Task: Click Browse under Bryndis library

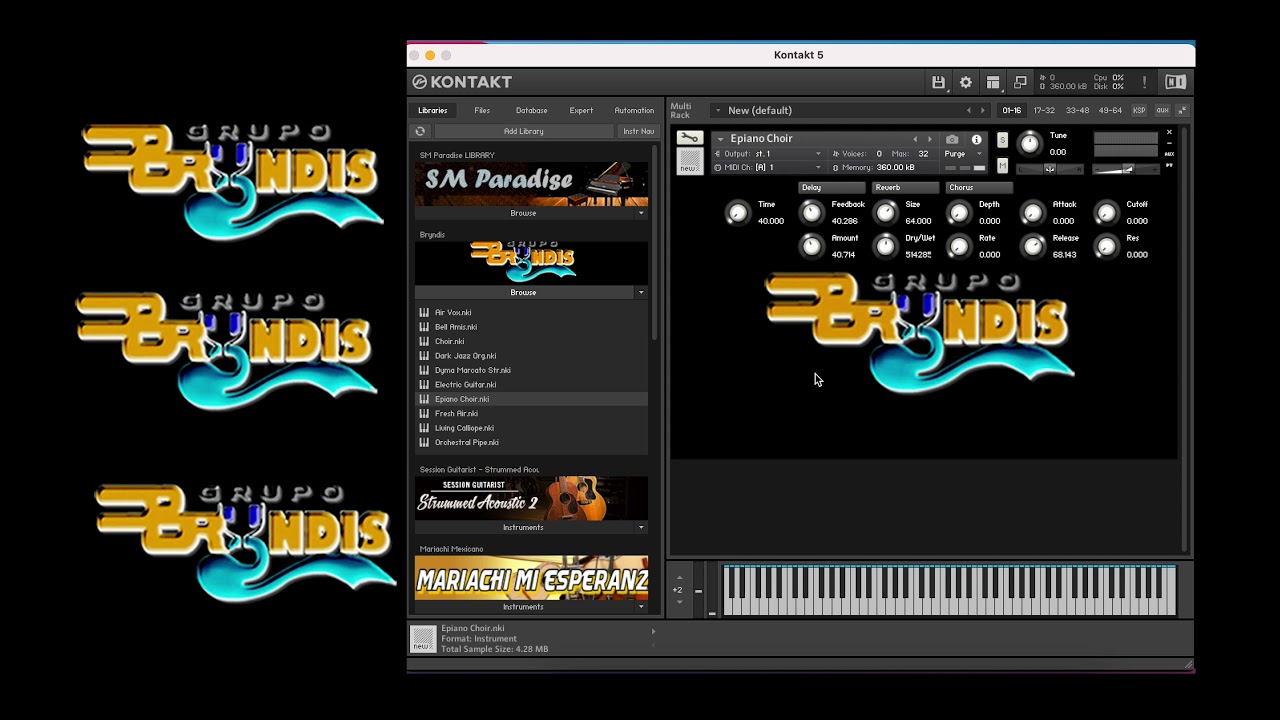Action: point(524,292)
